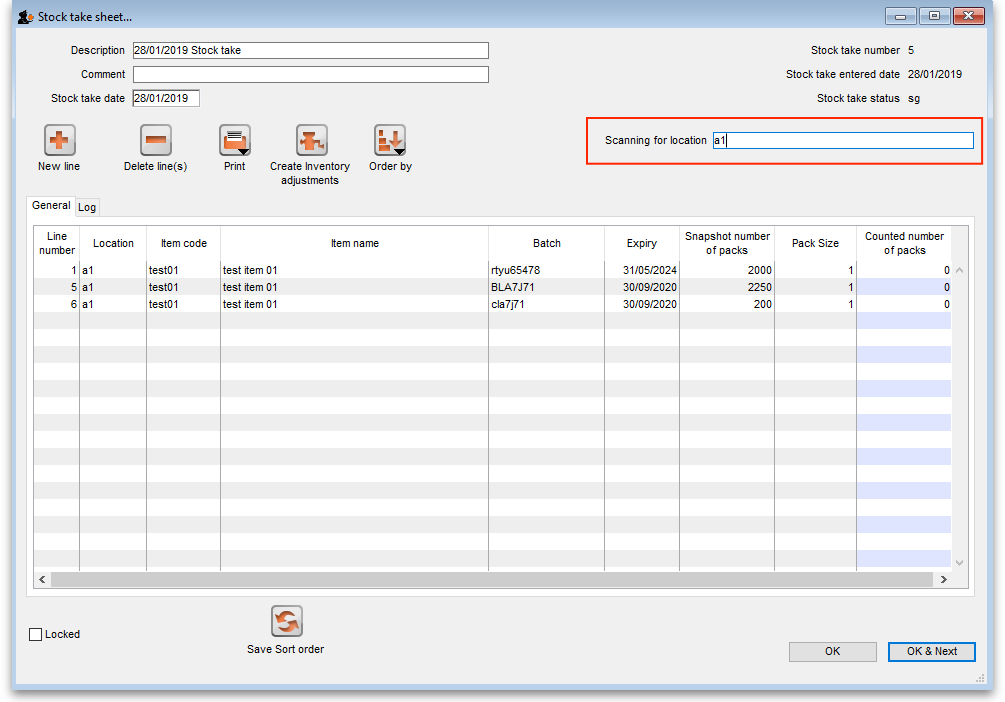Open the Print icon menu
Image resolution: width=1005 pixels, height=702 pixels.
pos(235,141)
